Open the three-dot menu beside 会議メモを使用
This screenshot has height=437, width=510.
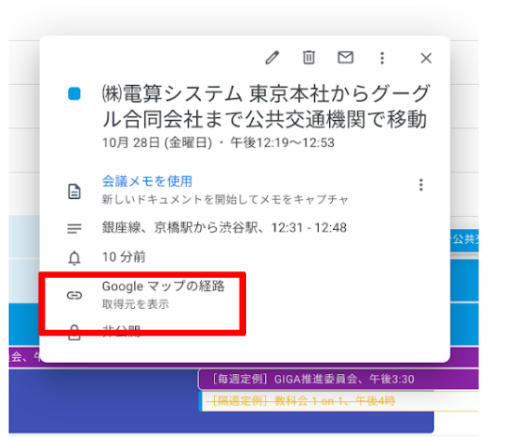421,185
